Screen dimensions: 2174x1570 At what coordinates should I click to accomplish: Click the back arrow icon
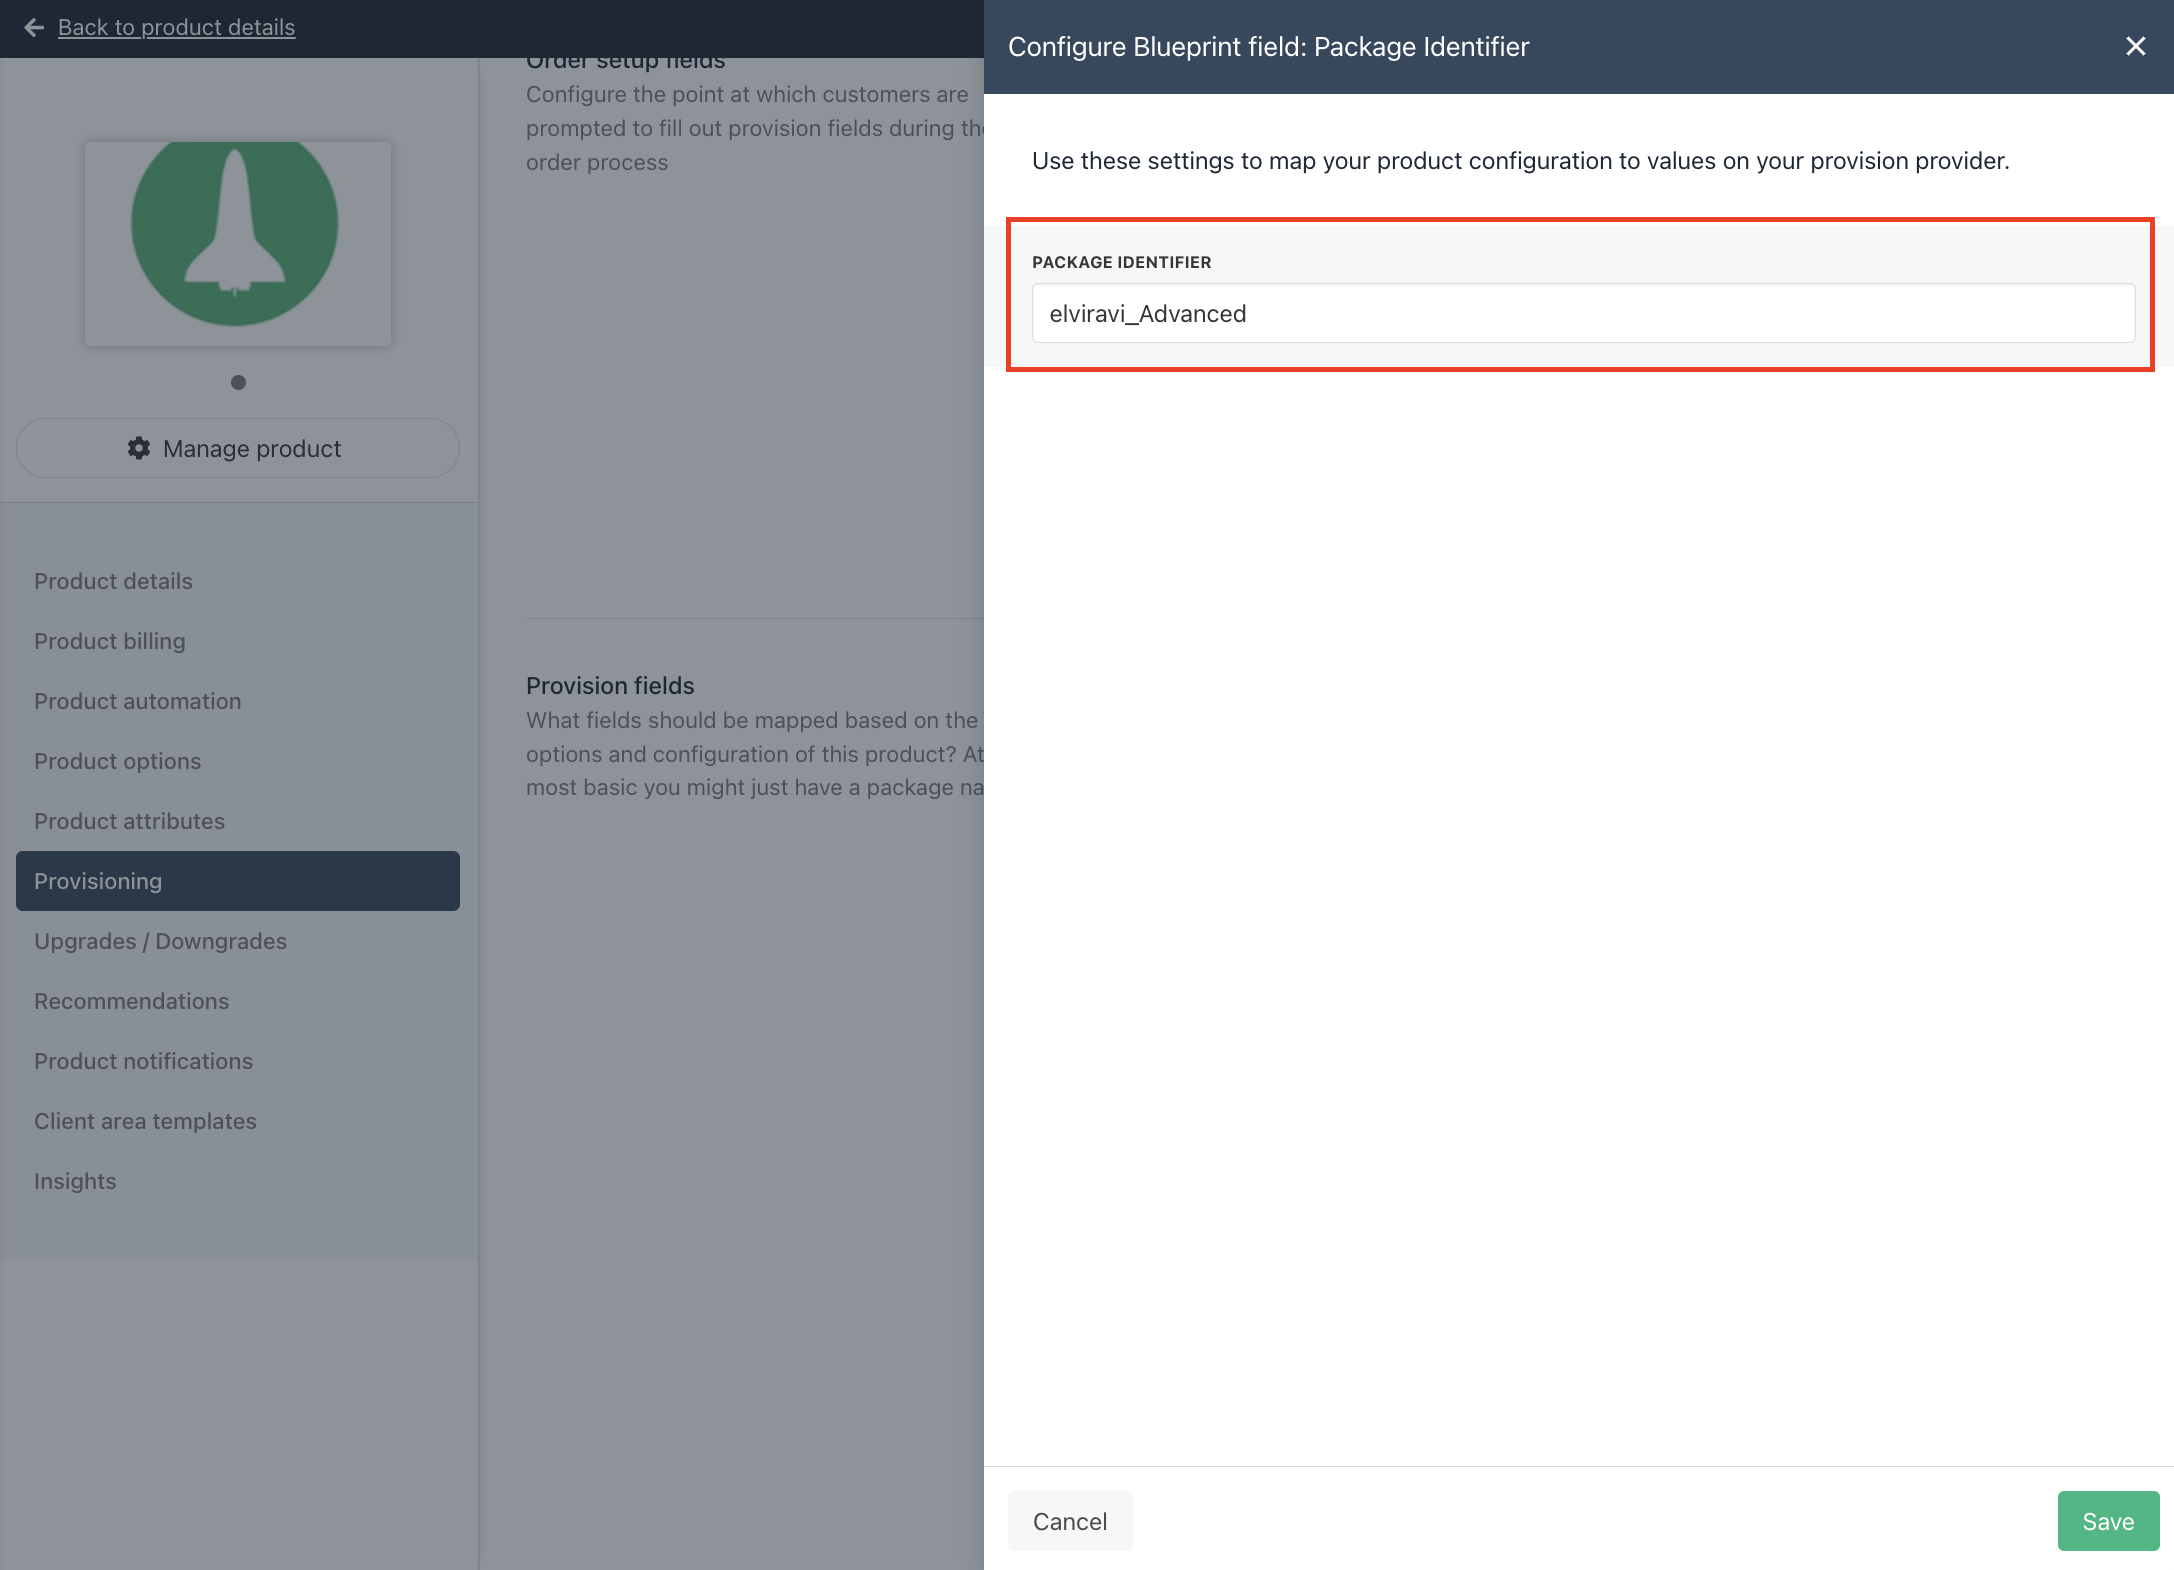[x=34, y=28]
